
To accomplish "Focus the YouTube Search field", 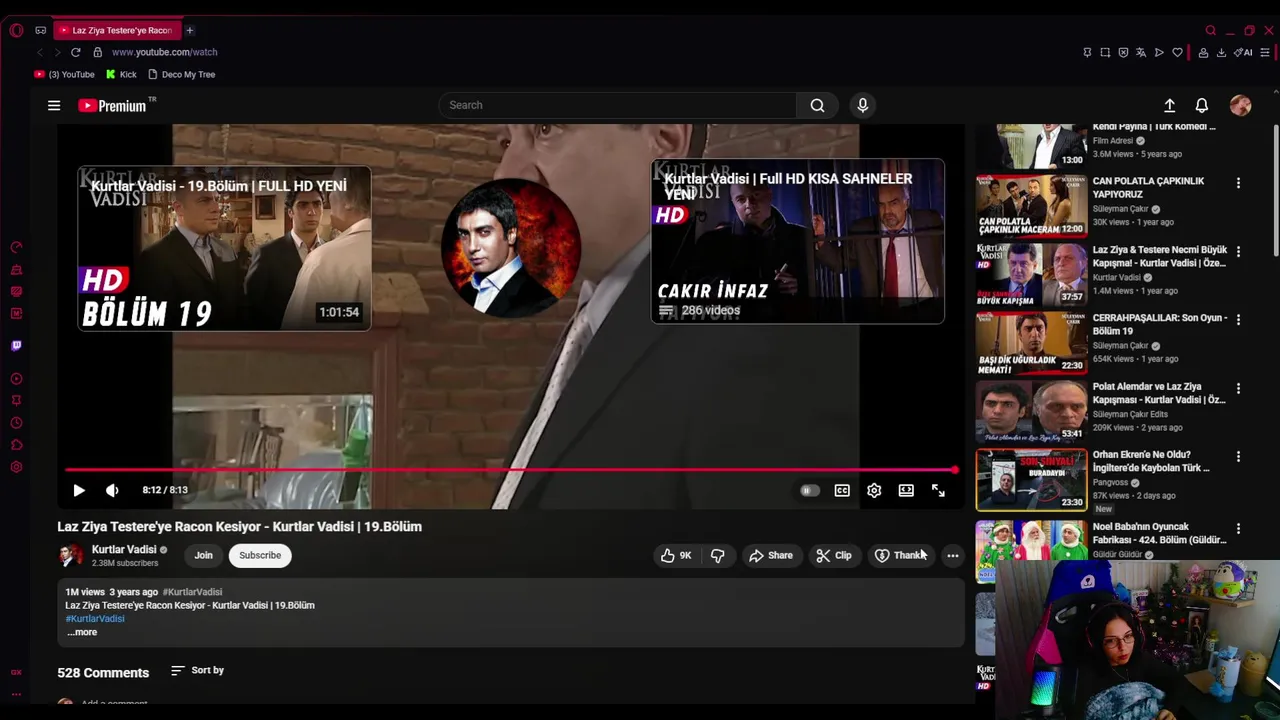I will (x=618, y=105).
